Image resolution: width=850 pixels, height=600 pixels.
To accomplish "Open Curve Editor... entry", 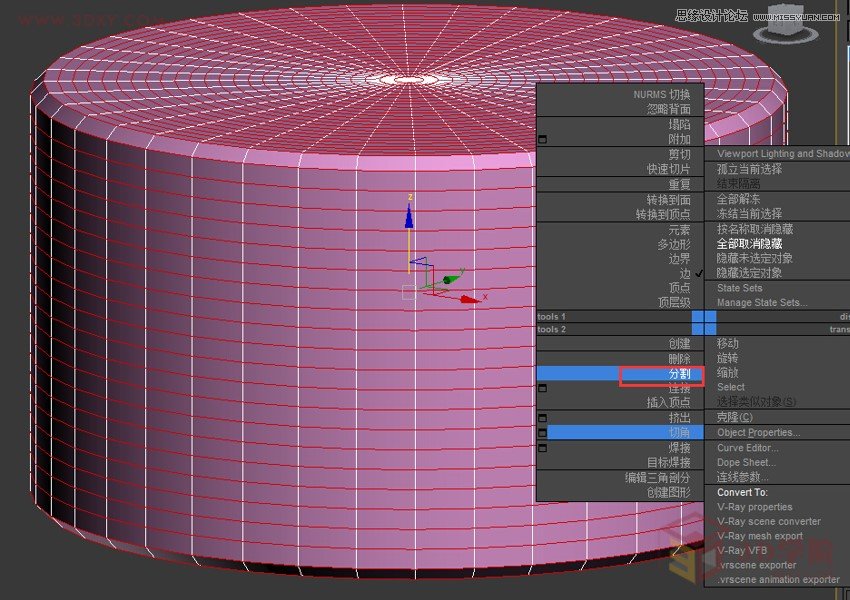I will tap(748, 448).
